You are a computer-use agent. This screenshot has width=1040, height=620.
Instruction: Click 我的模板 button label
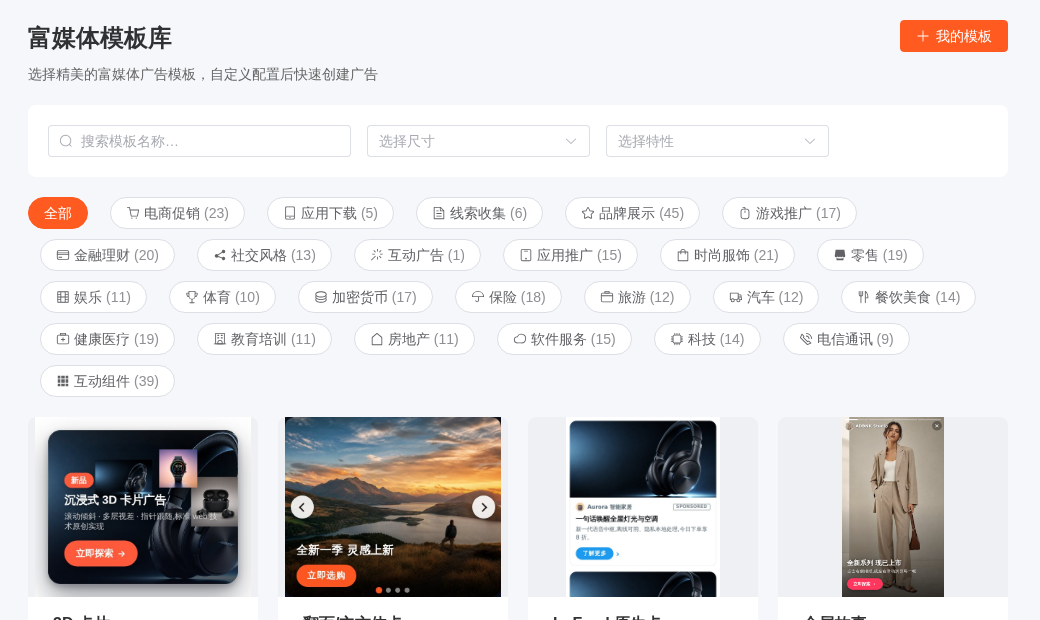point(963,36)
